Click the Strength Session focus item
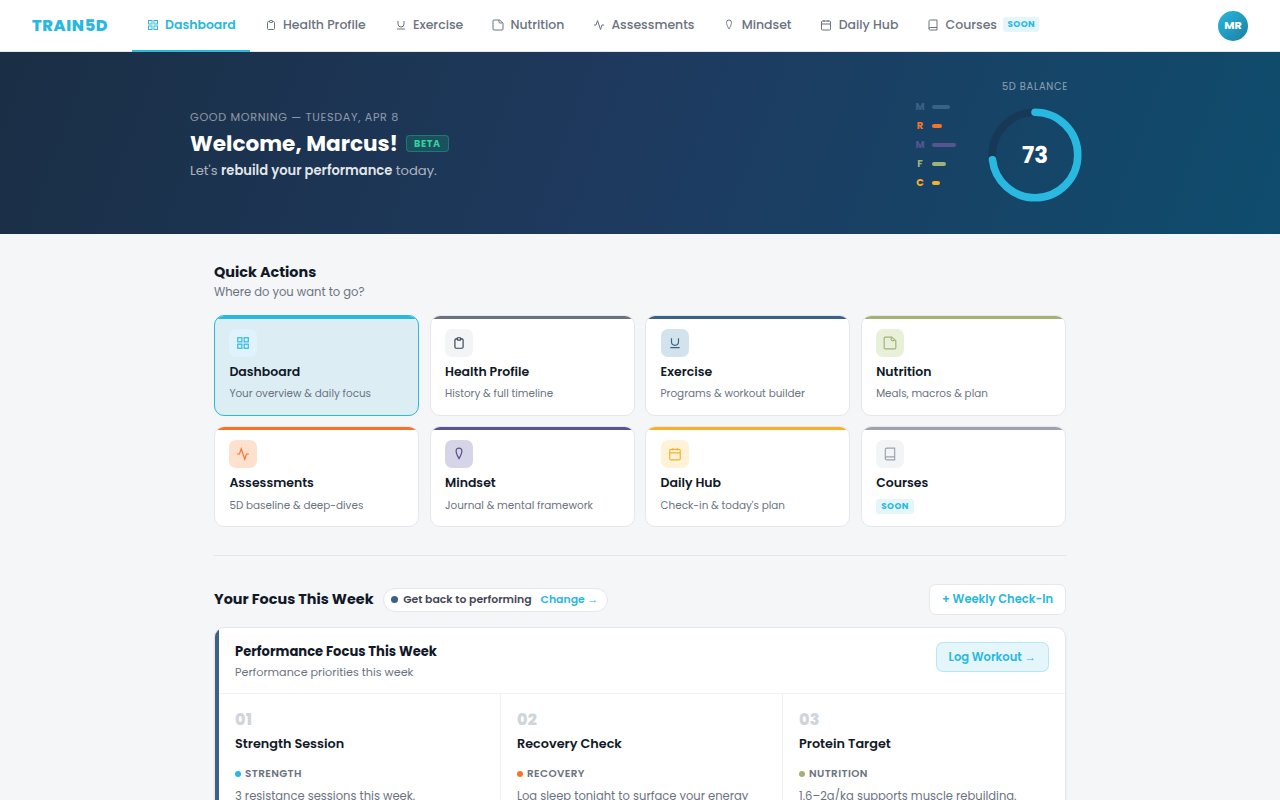 point(359,747)
